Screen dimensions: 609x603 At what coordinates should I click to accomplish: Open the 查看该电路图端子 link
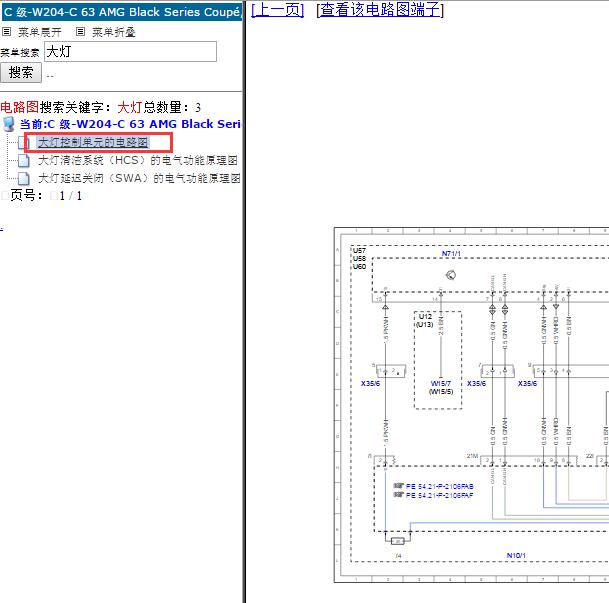coord(380,9)
